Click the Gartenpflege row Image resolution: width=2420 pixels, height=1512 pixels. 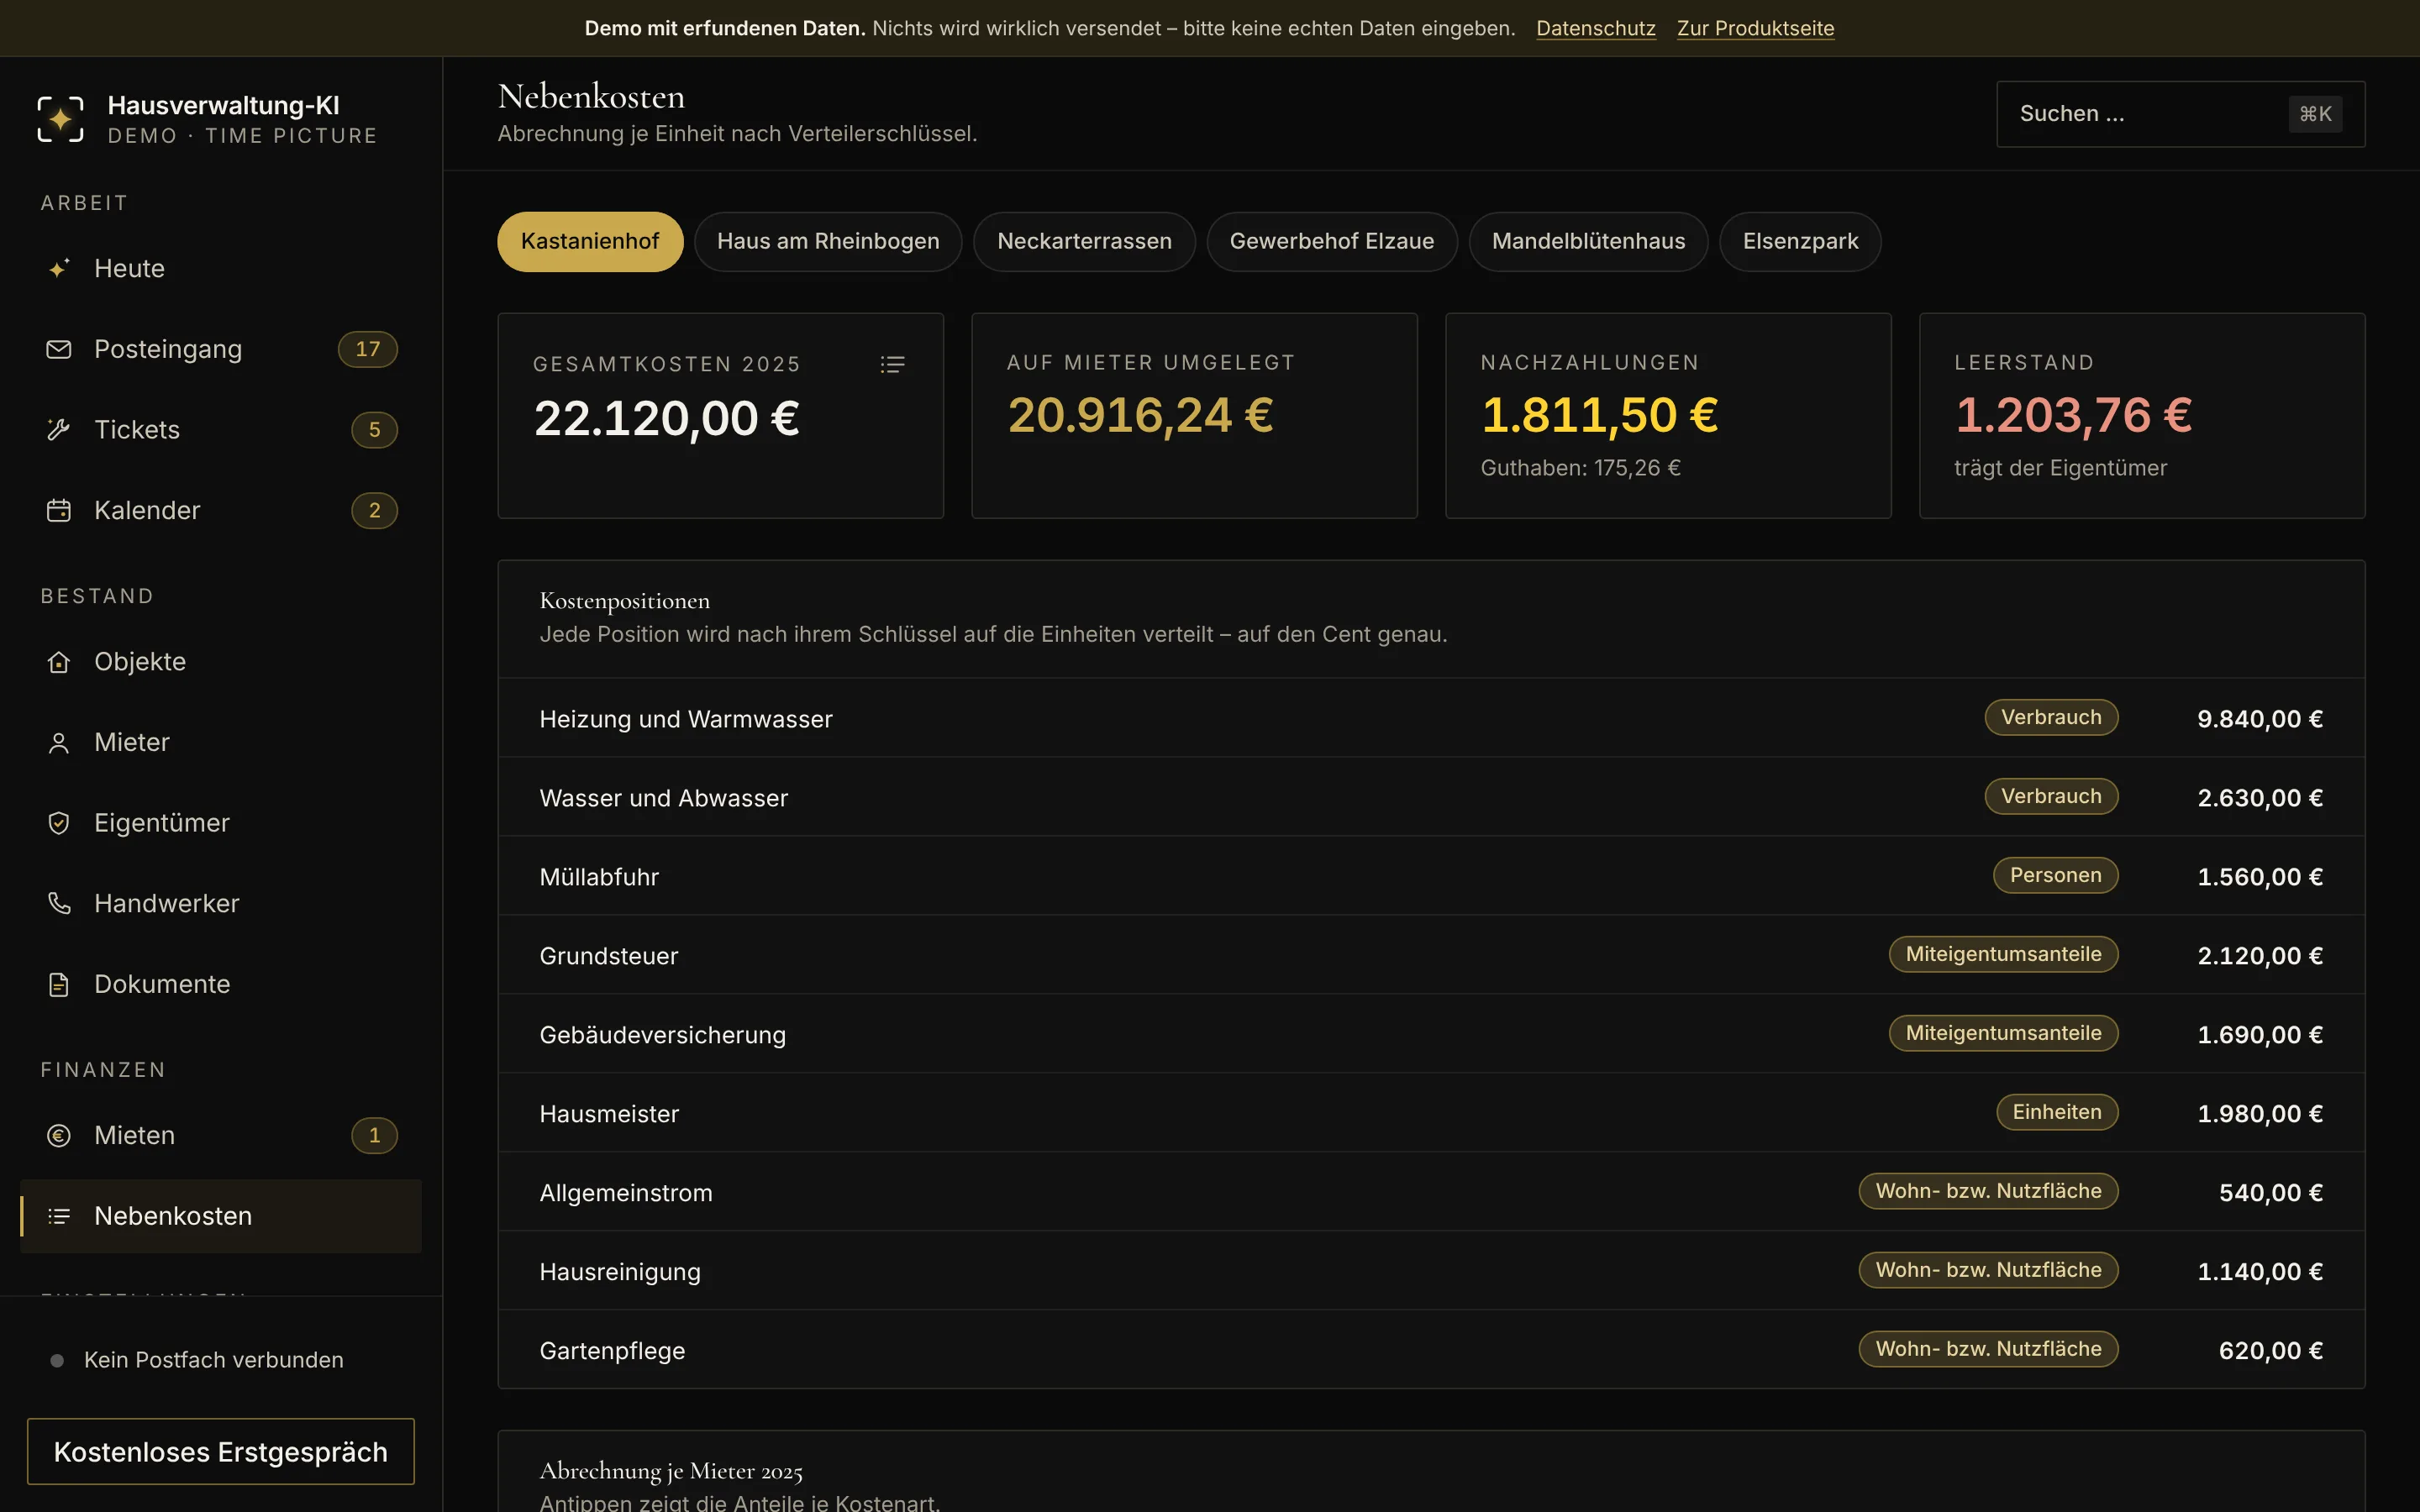tap(1431, 1350)
